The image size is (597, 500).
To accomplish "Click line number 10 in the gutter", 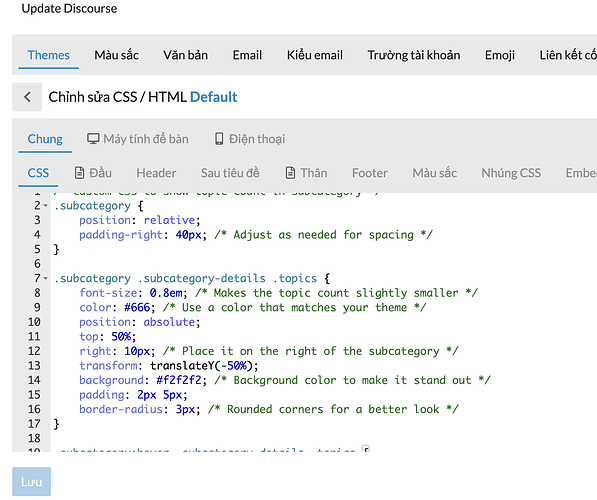I will point(34,322).
